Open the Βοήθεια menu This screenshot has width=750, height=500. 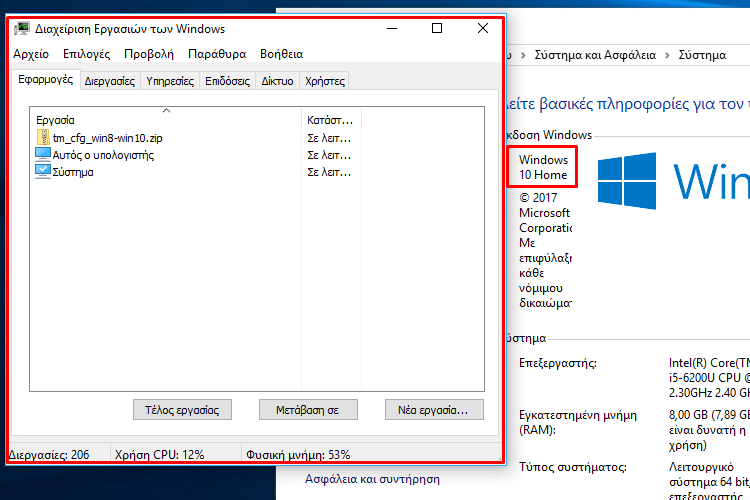[x=281, y=54]
